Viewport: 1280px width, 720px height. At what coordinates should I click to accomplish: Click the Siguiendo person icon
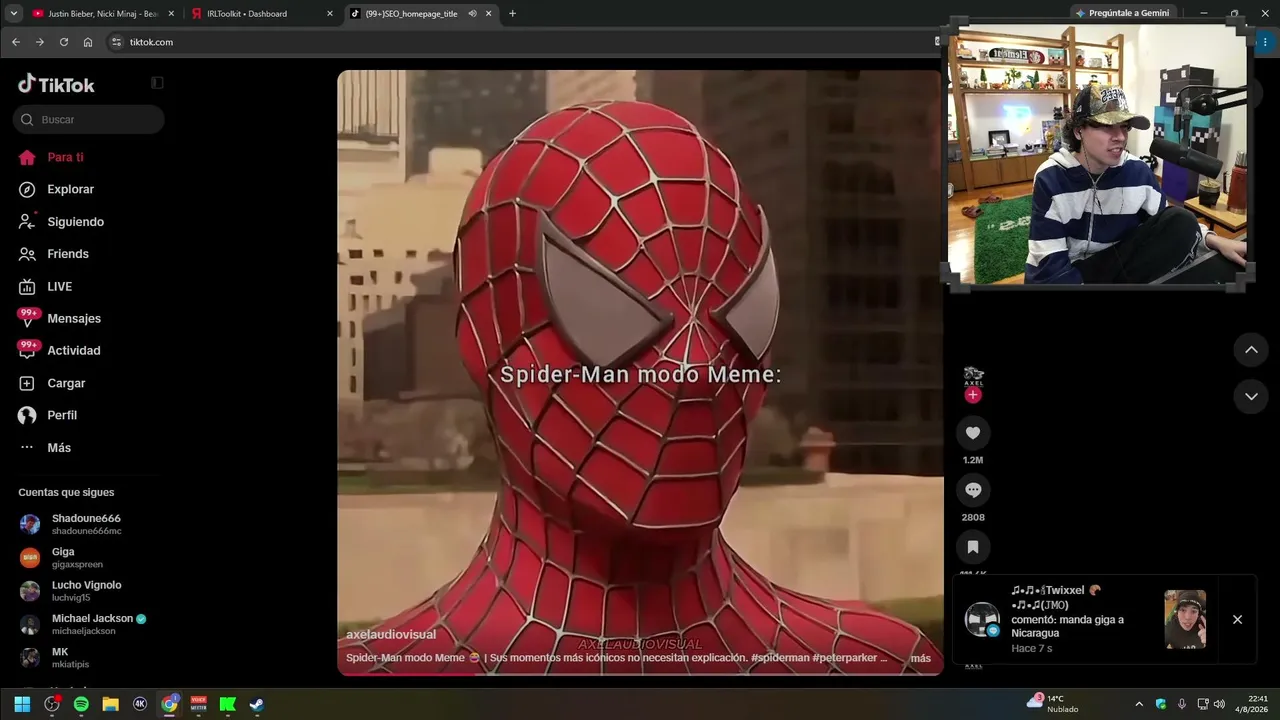[27, 222]
